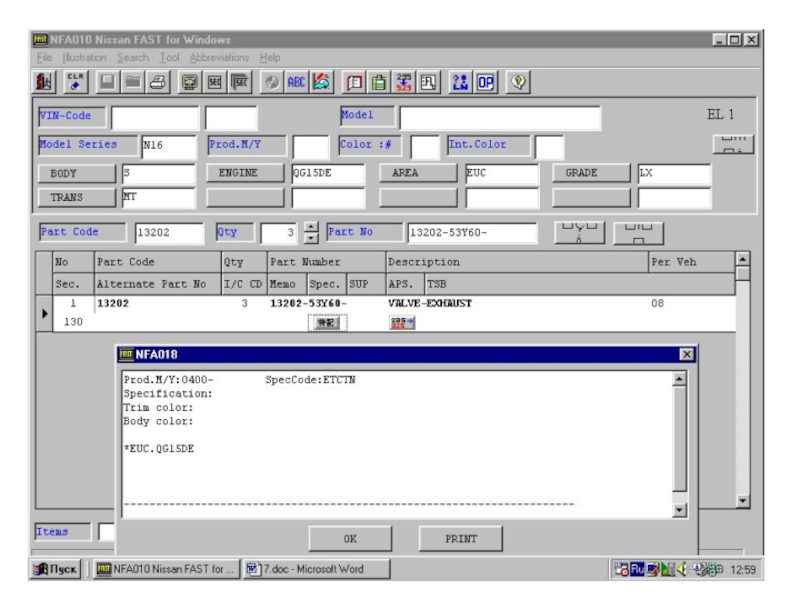Click the Int.Color input field
The width and height of the screenshot is (800, 600).
click(x=549, y=147)
